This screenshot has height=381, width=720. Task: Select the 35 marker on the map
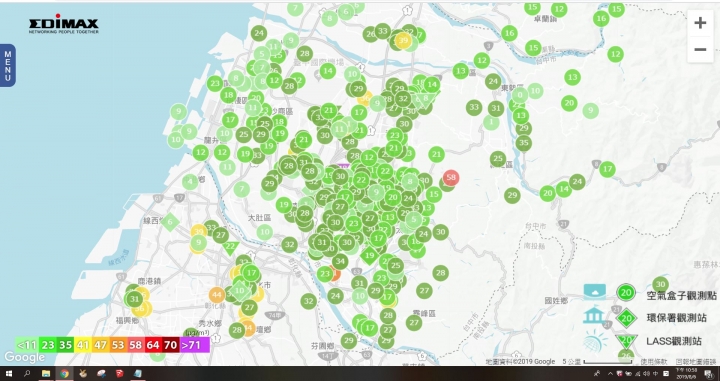point(523,143)
